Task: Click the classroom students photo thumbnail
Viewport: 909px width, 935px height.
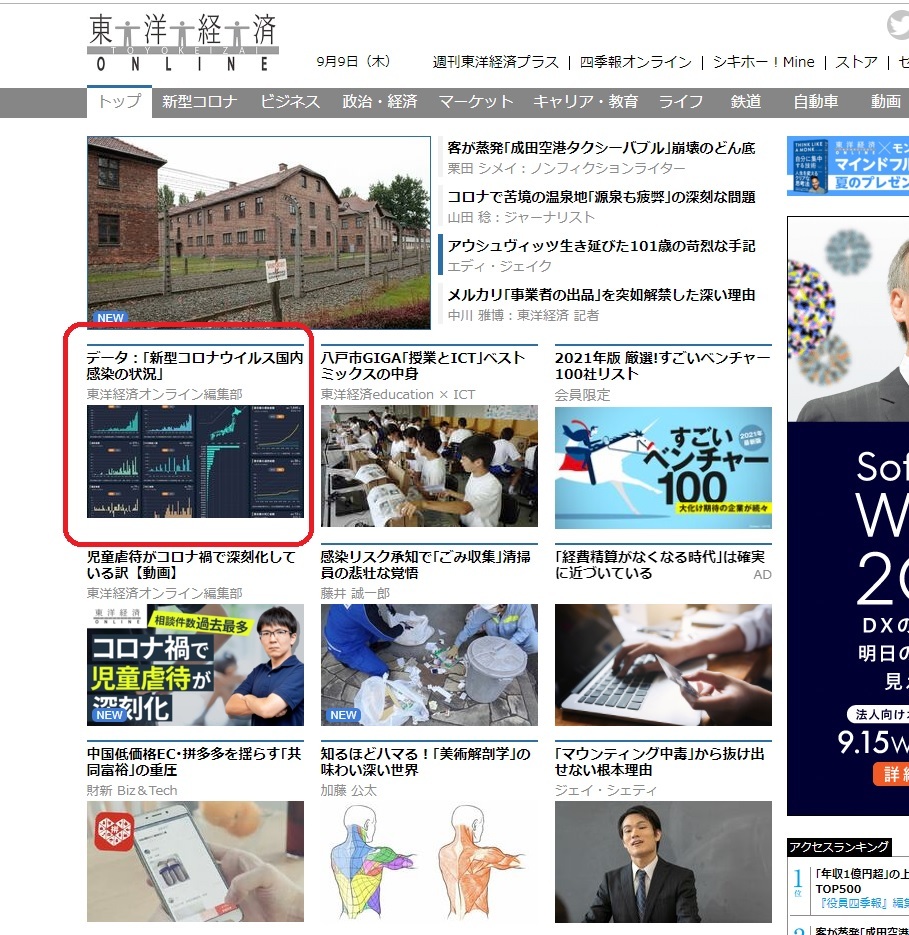Action: click(x=429, y=466)
